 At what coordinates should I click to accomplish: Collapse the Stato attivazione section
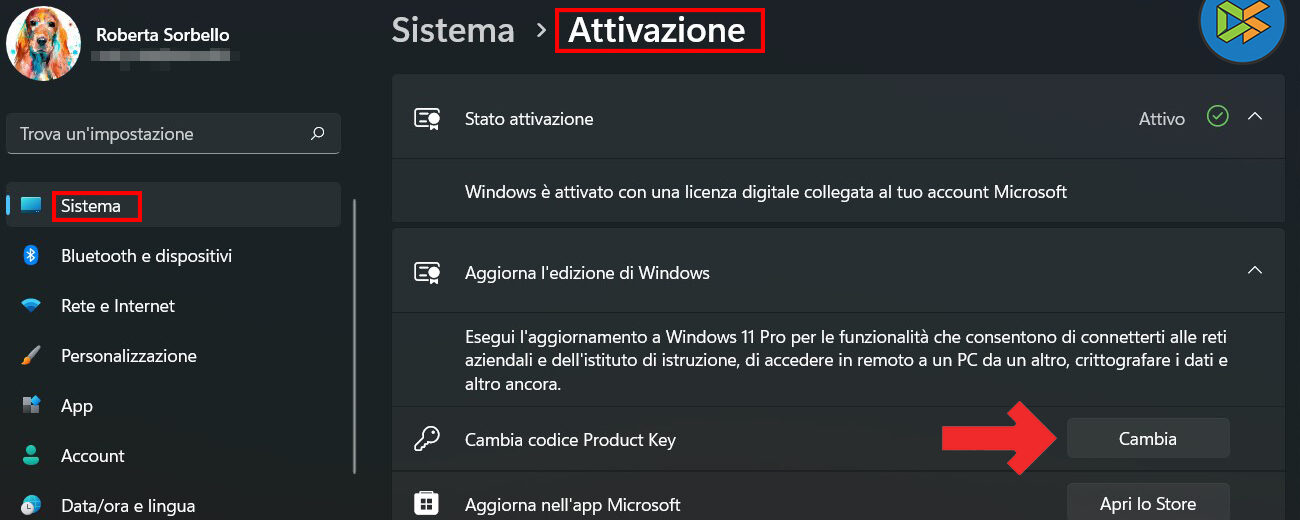pos(1255,117)
